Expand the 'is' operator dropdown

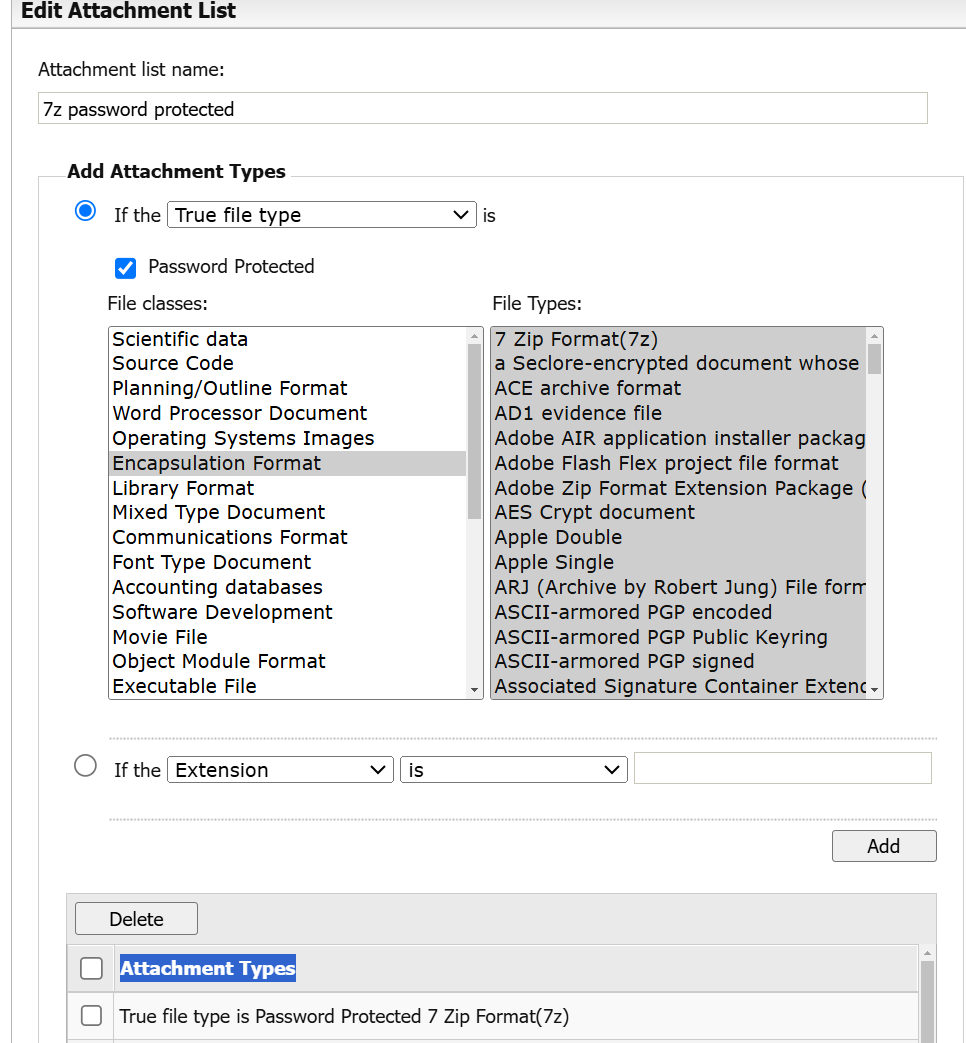pos(513,770)
